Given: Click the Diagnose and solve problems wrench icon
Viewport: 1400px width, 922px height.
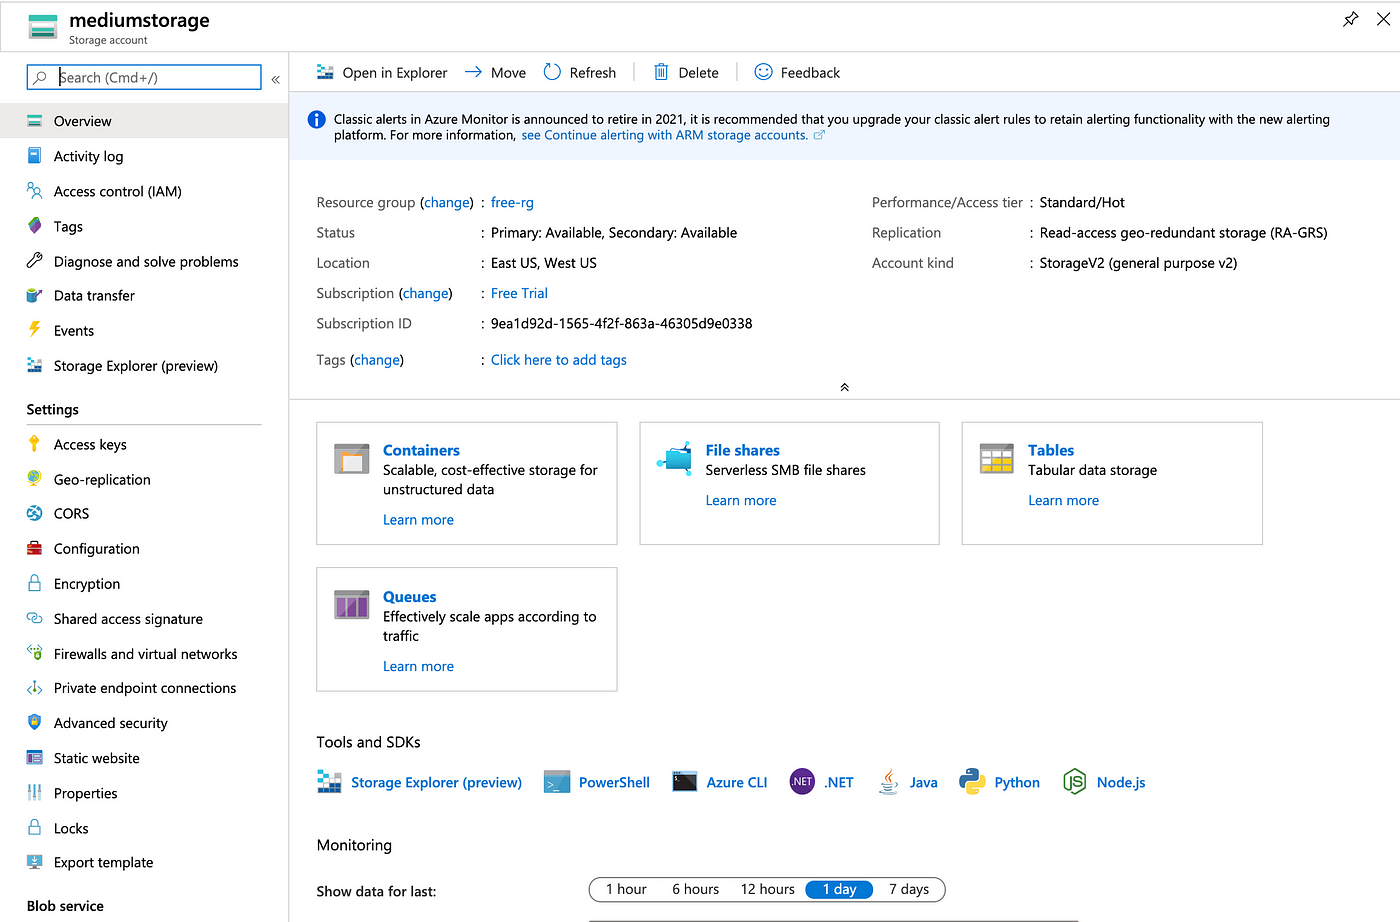Looking at the screenshot, I should (35, 261).
